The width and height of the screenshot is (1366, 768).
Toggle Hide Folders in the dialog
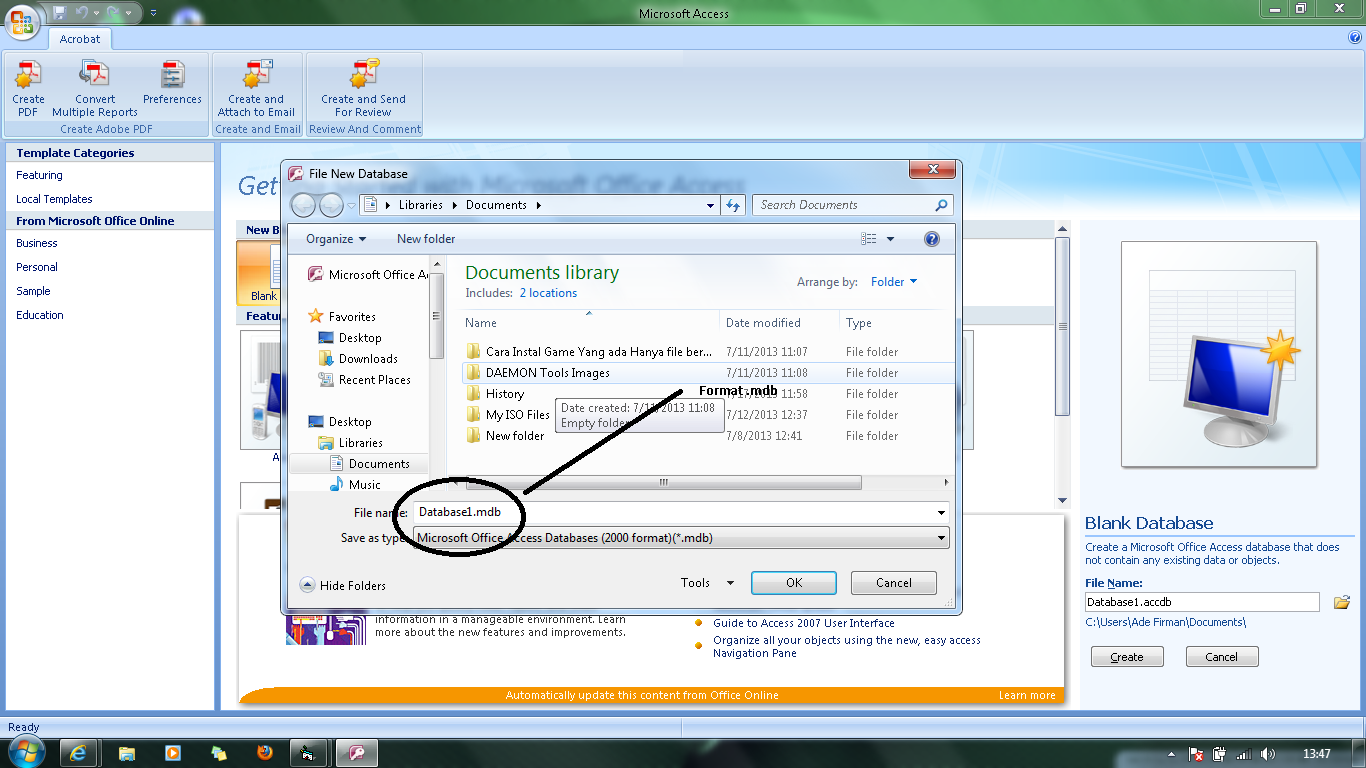(342, 585)
